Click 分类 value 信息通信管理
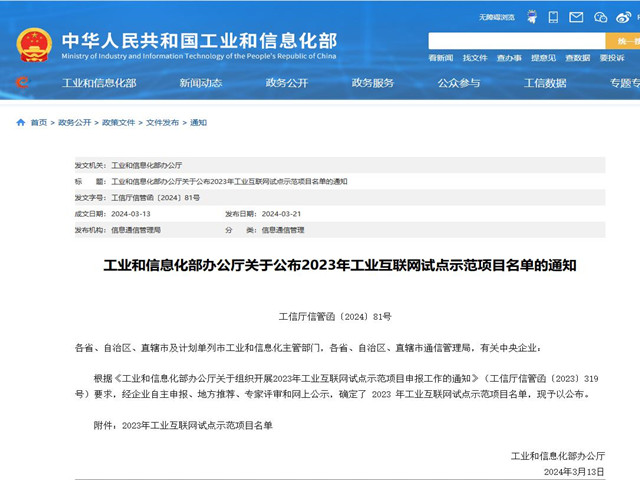640x480 pixels. 283,230
